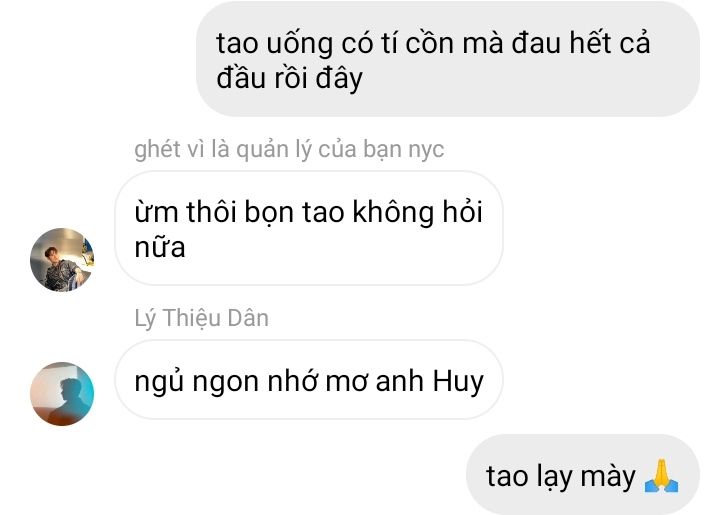Click the word 'ngon' in the third bubble
This screenshot has height=515, width=720.
tap(225, 383)
